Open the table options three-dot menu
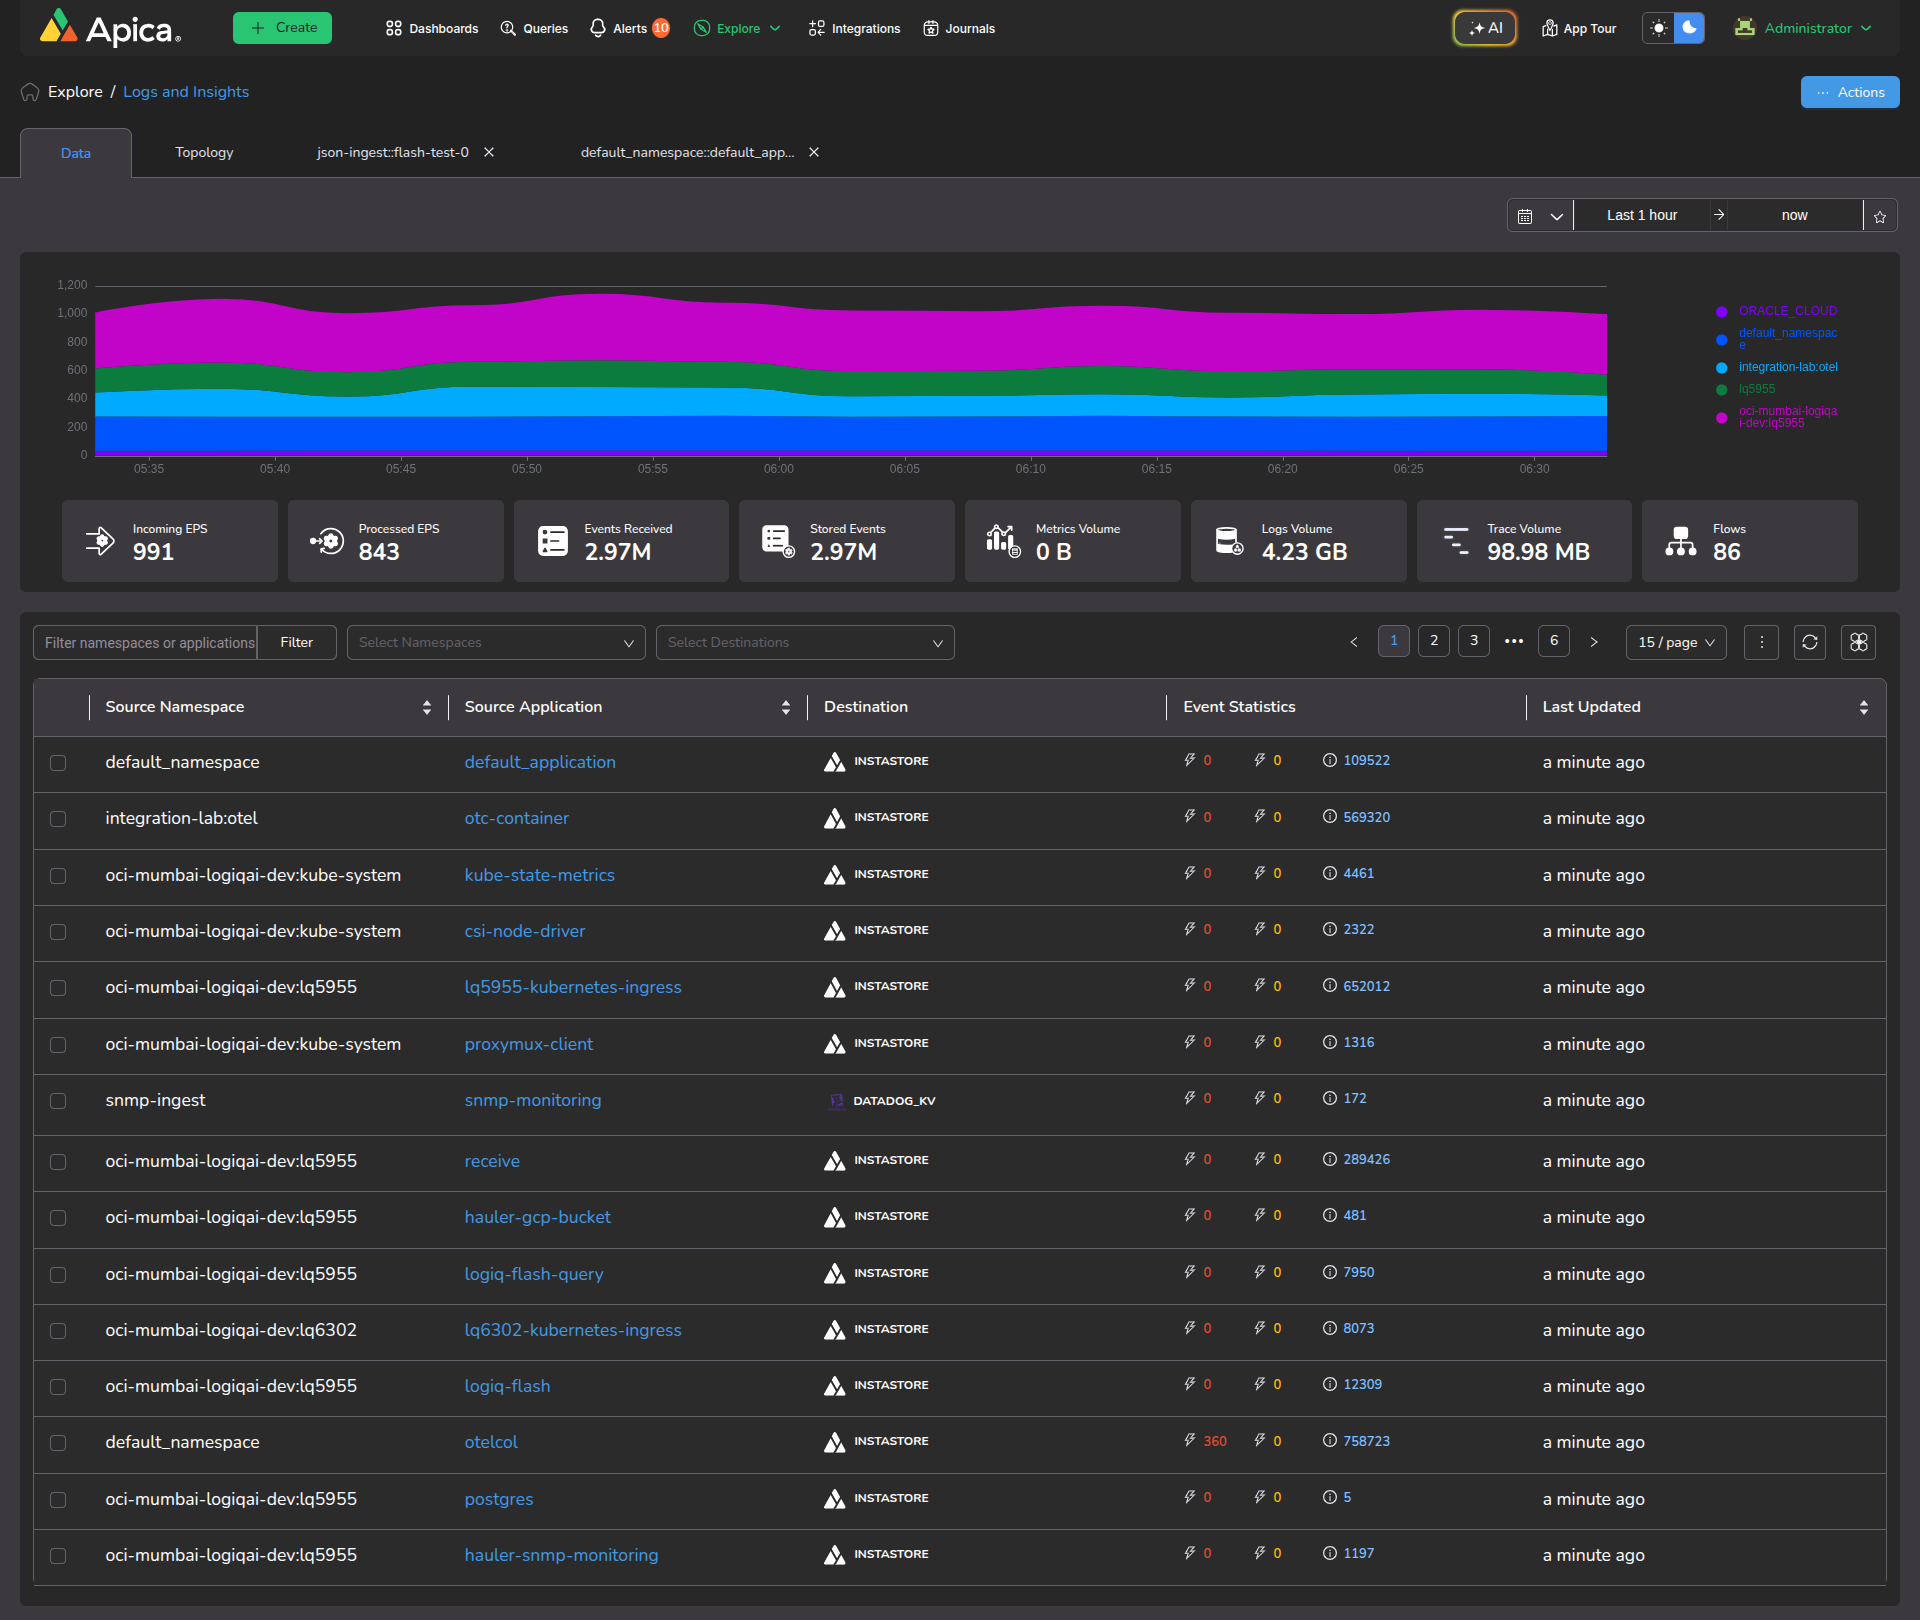This screenshot has height=1620, width=1920. pos(1761,642)
